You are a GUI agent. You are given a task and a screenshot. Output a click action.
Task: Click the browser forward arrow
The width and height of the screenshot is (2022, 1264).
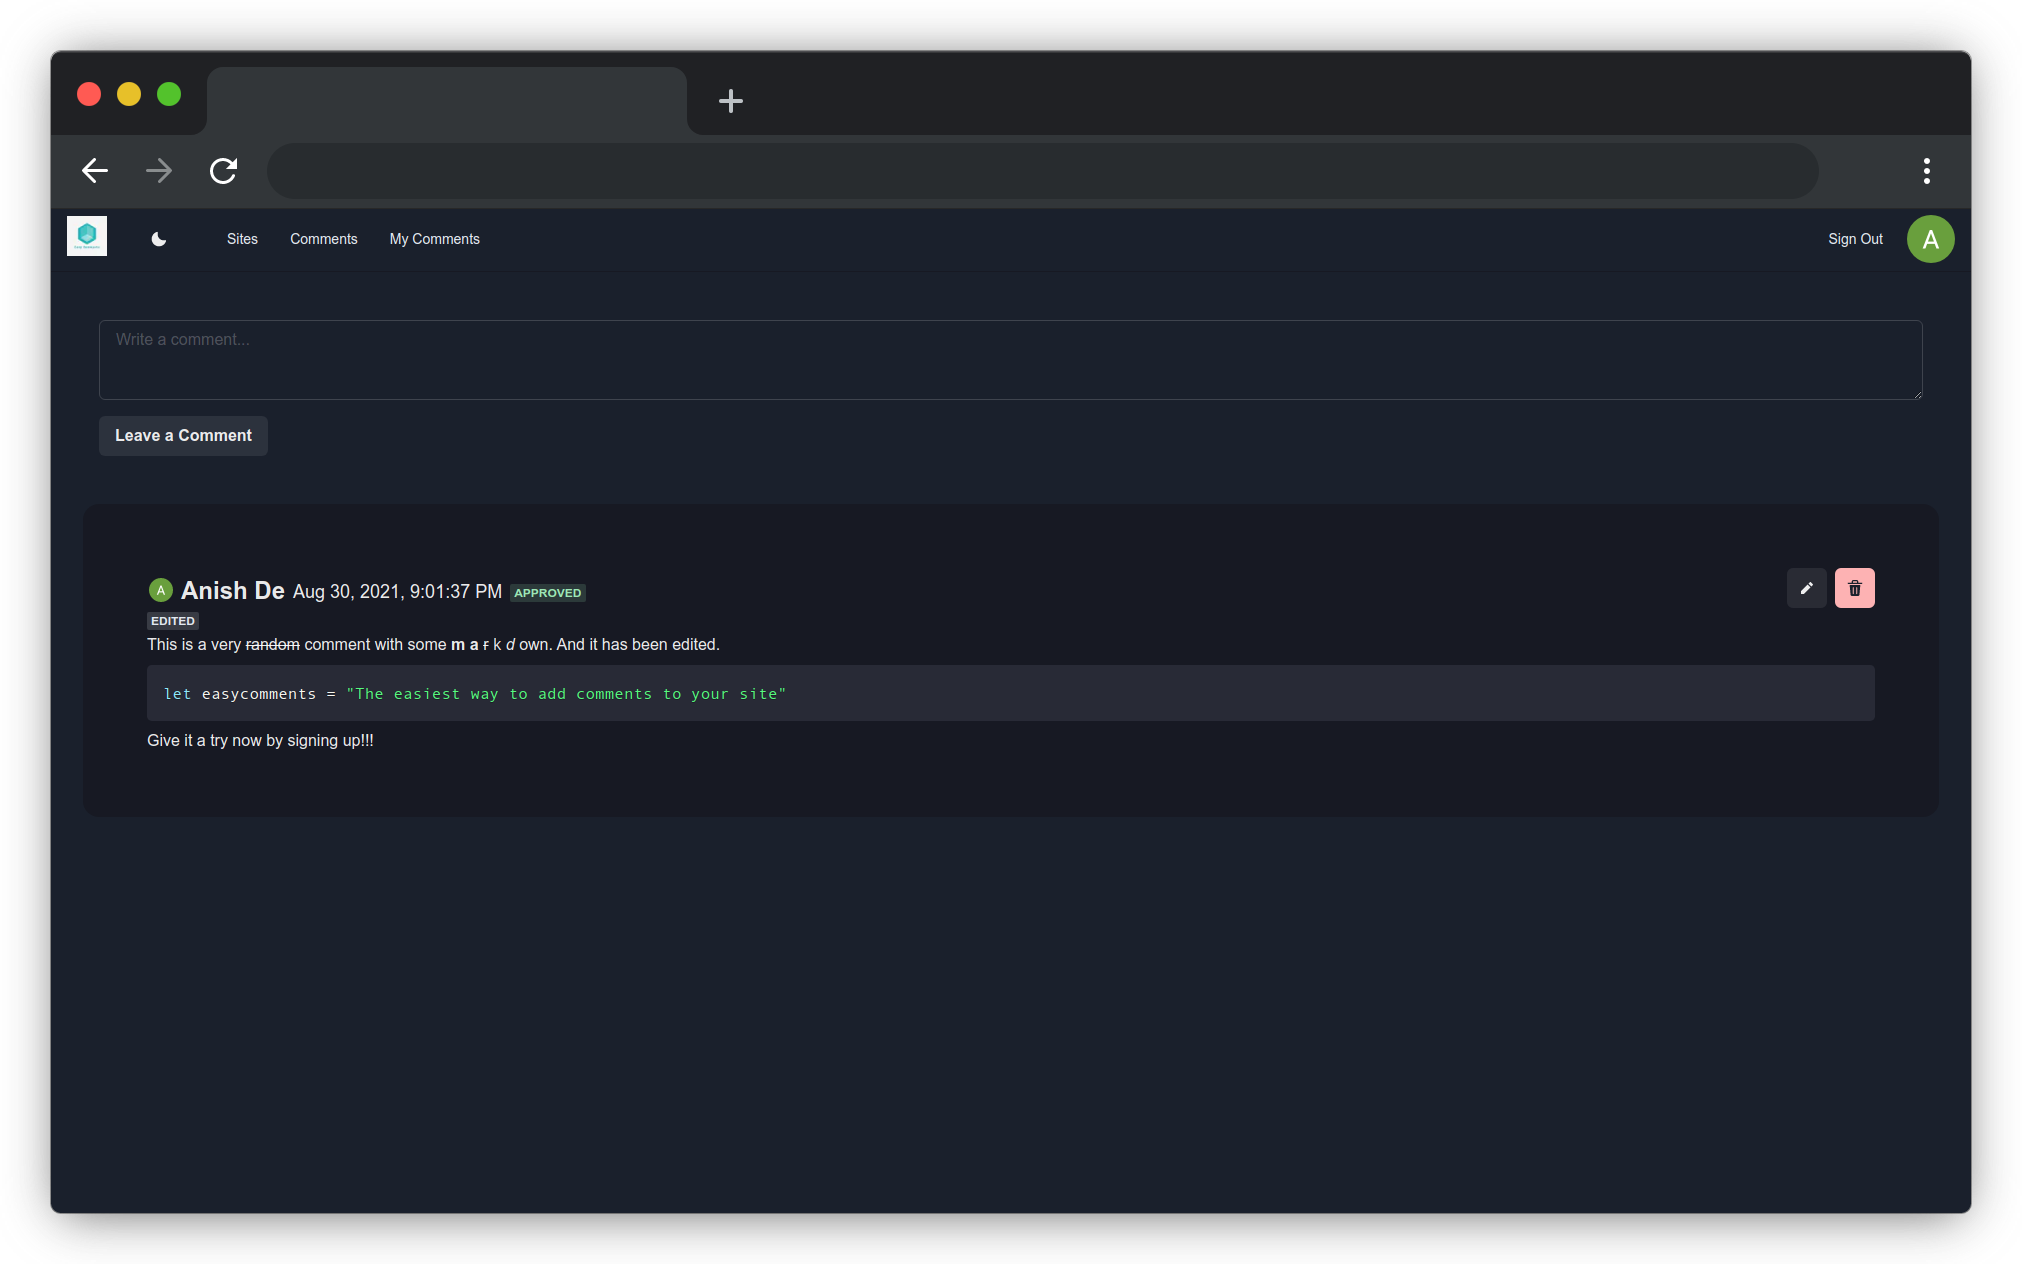coord(159,171)
